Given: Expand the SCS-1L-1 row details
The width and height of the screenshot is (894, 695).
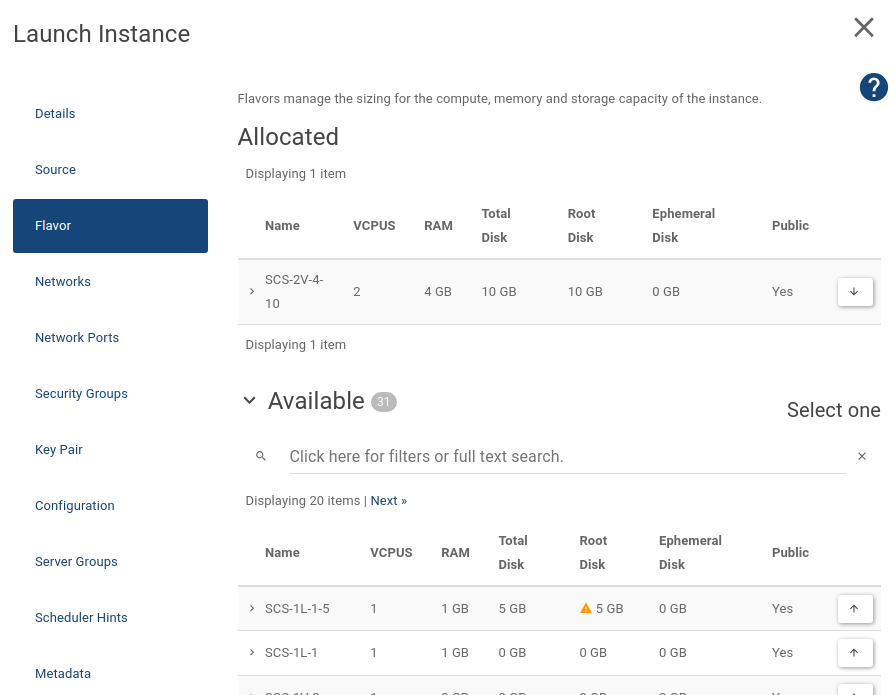Looking at the screenshot, I should [252, 653].
